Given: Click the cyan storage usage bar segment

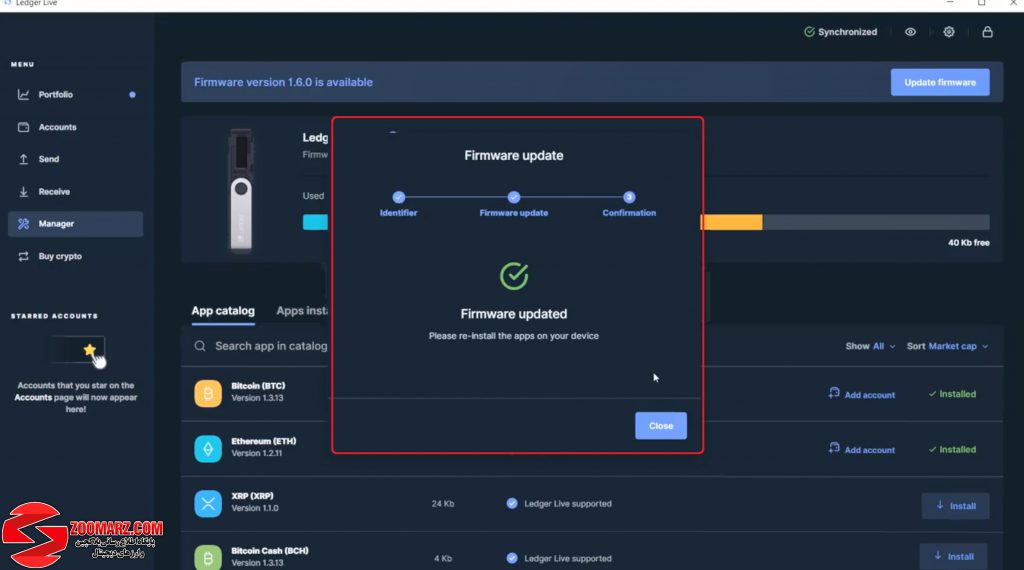Looking at the screenshot, I should pyautogui.click(x=315, y=222).
